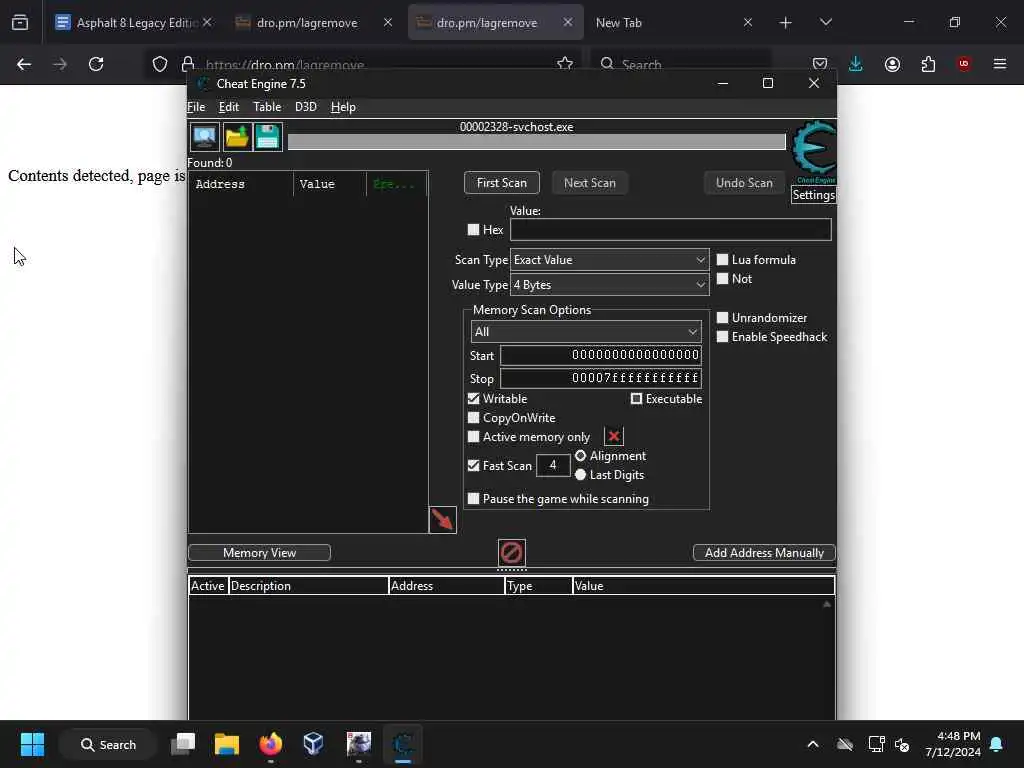Screen dimensions: 1024x768
Task: Toggle the Executable checkbox
Action: [x=636, y=398]
